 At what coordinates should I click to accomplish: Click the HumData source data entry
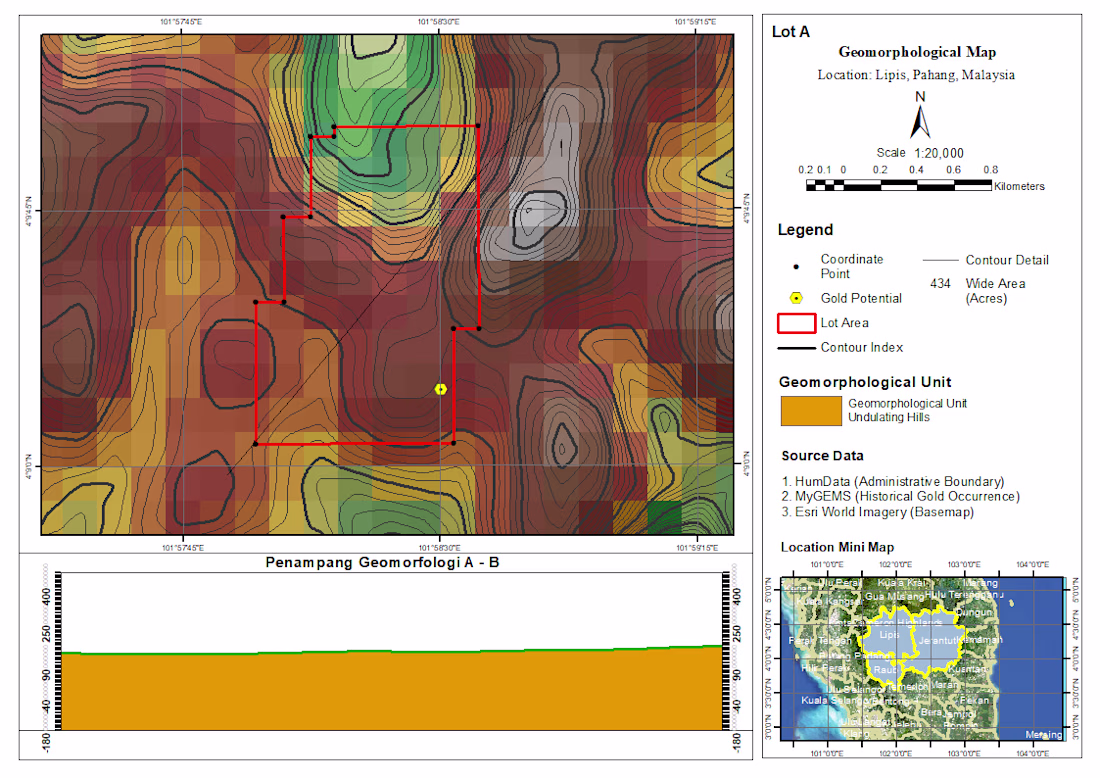[x=893, y=481]
